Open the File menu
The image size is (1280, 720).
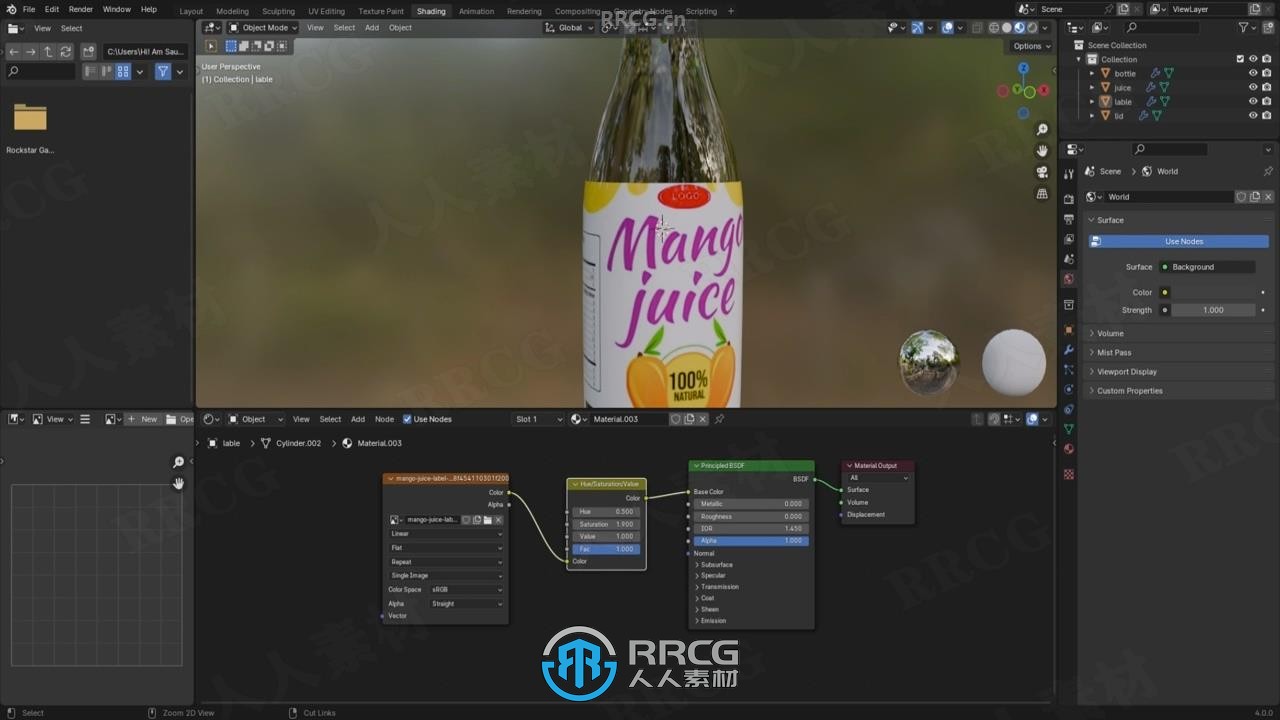(x=29, y=9)
